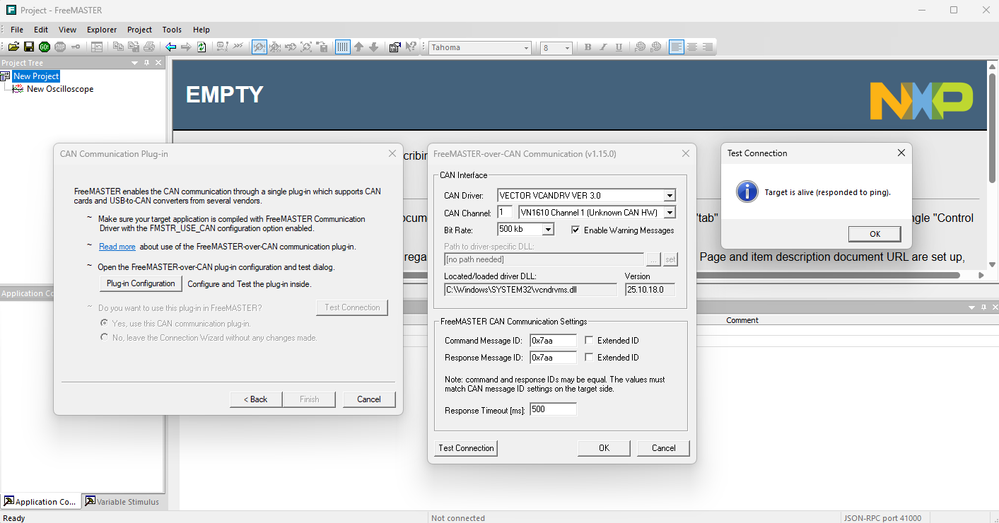
Task: Click the key icon in the toolbar
Action: pyautogui.click(x=76, y=47)
